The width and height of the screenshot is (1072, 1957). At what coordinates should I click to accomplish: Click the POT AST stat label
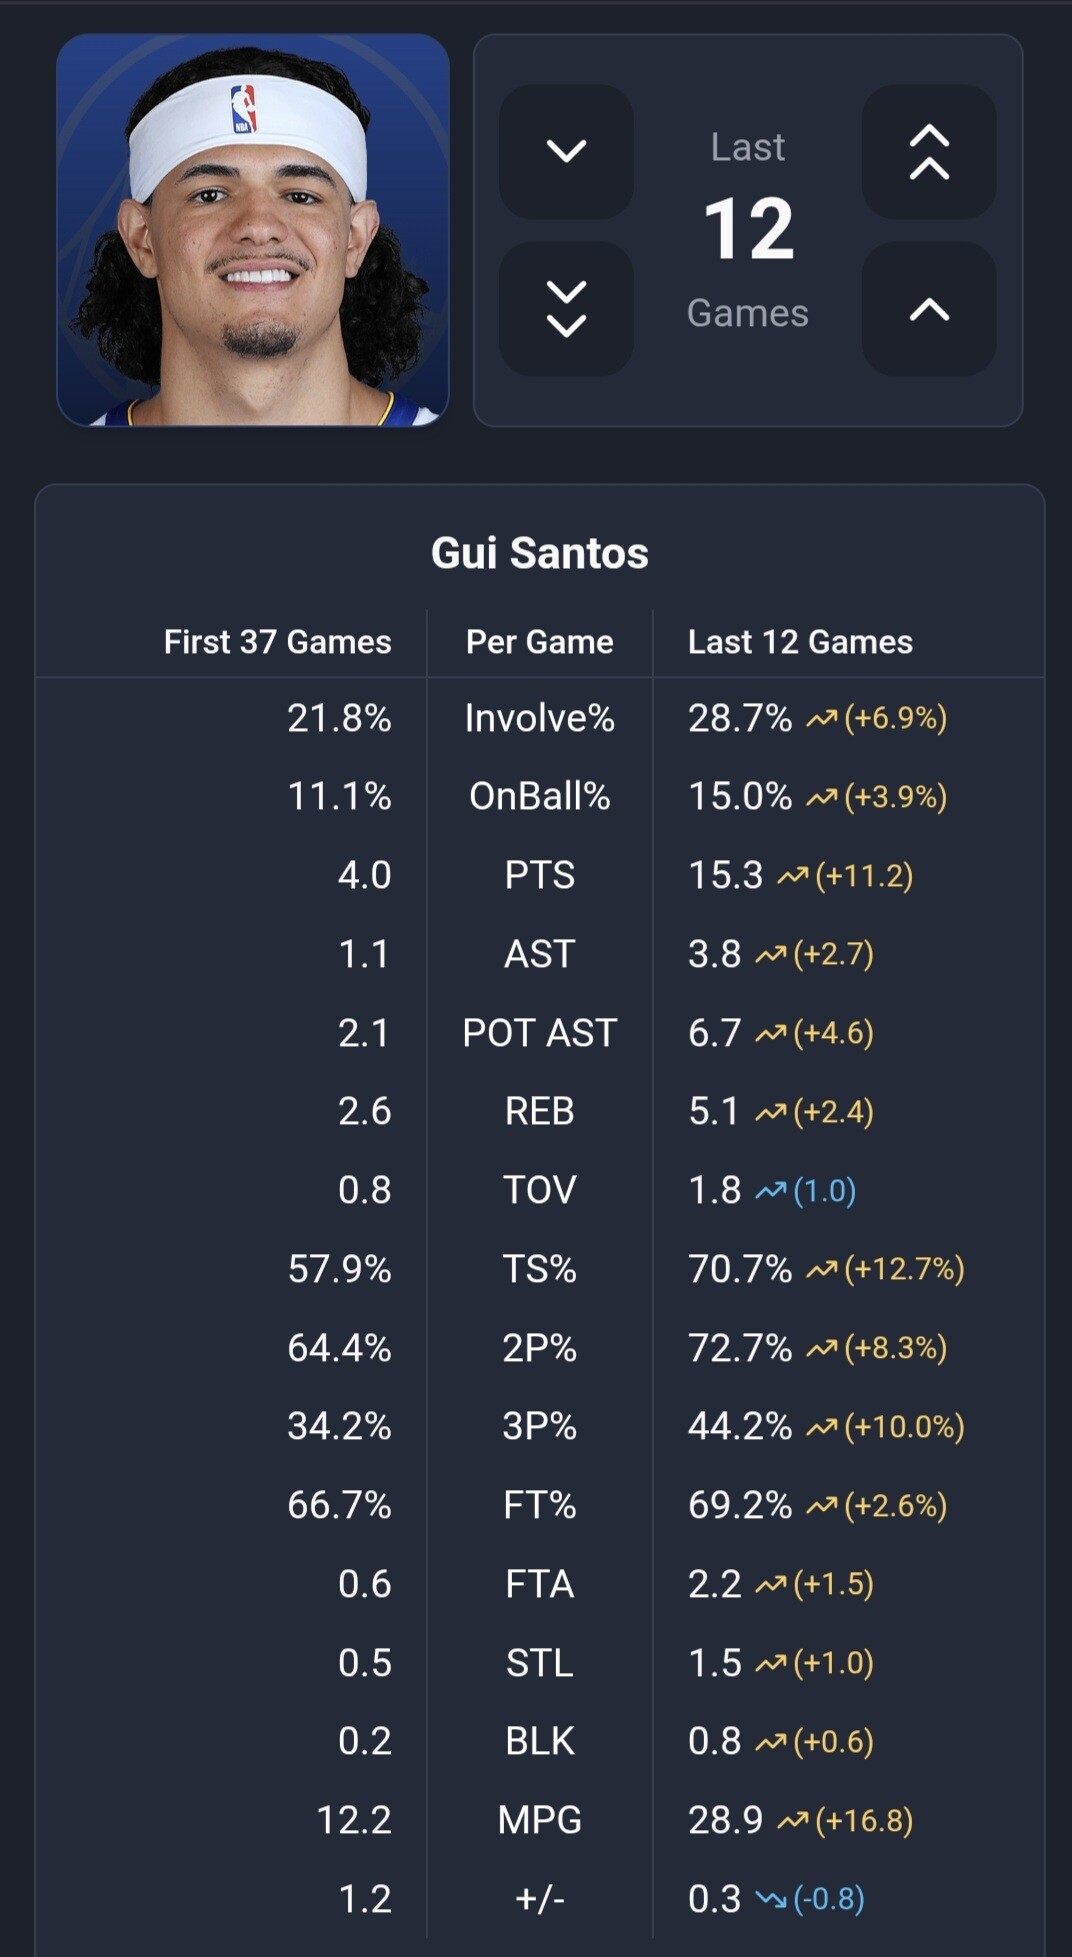pyautogui.click(x=539, y=1033)
